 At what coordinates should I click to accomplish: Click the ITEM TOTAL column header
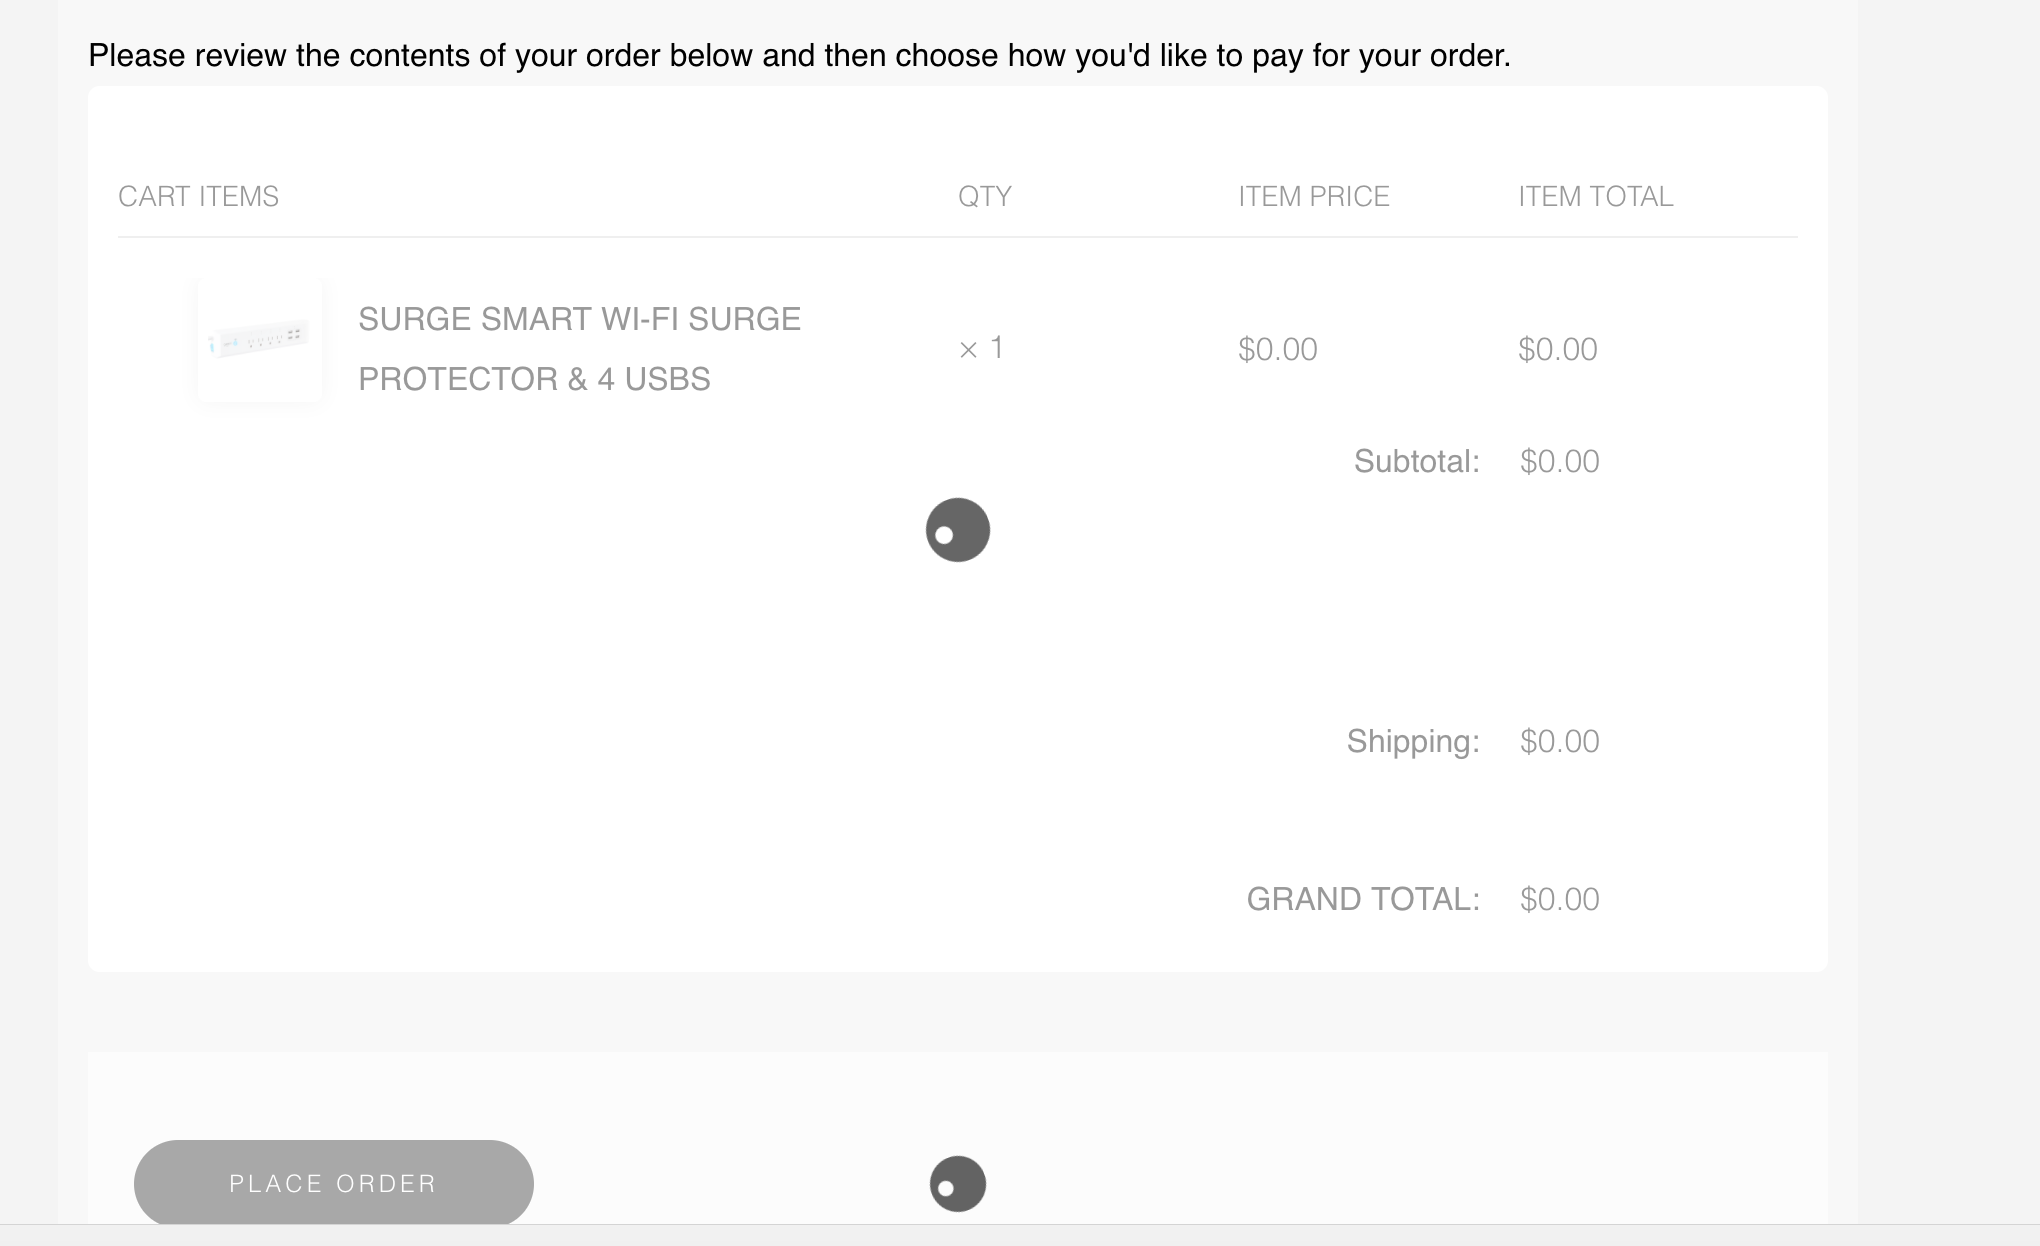tap(1595, 196)
